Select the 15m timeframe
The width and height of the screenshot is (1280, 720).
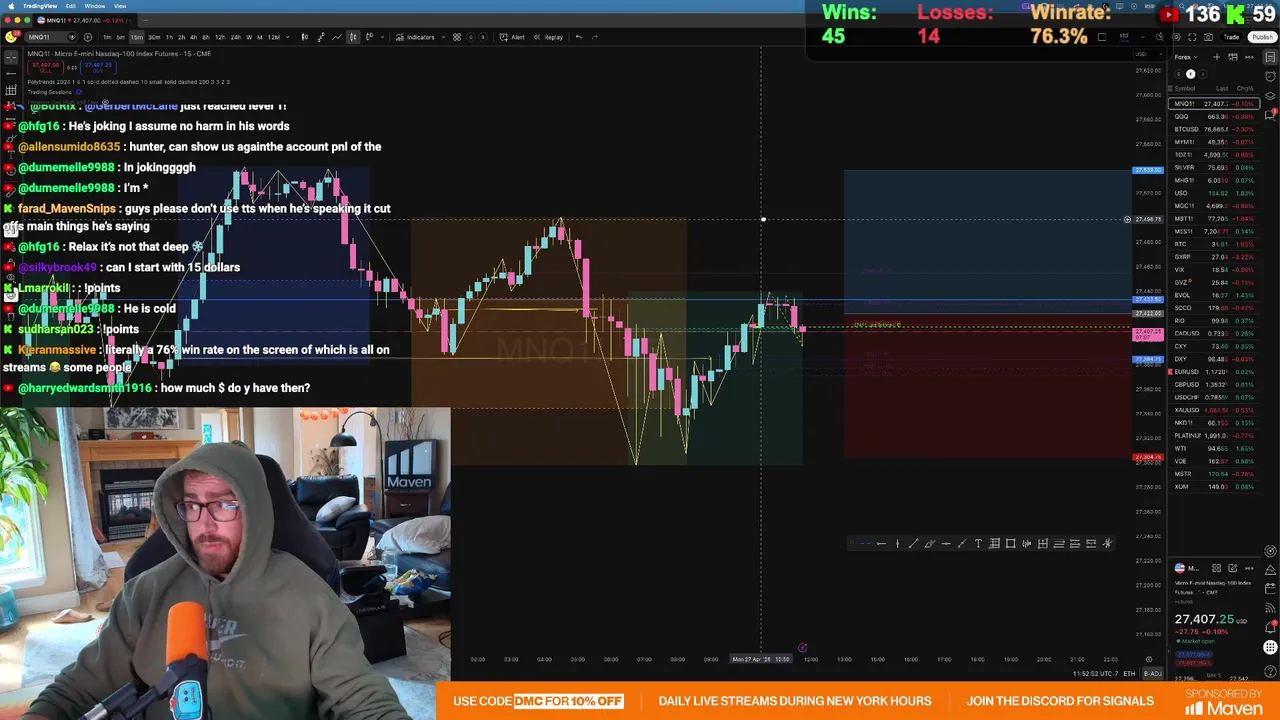pos(136,37)
